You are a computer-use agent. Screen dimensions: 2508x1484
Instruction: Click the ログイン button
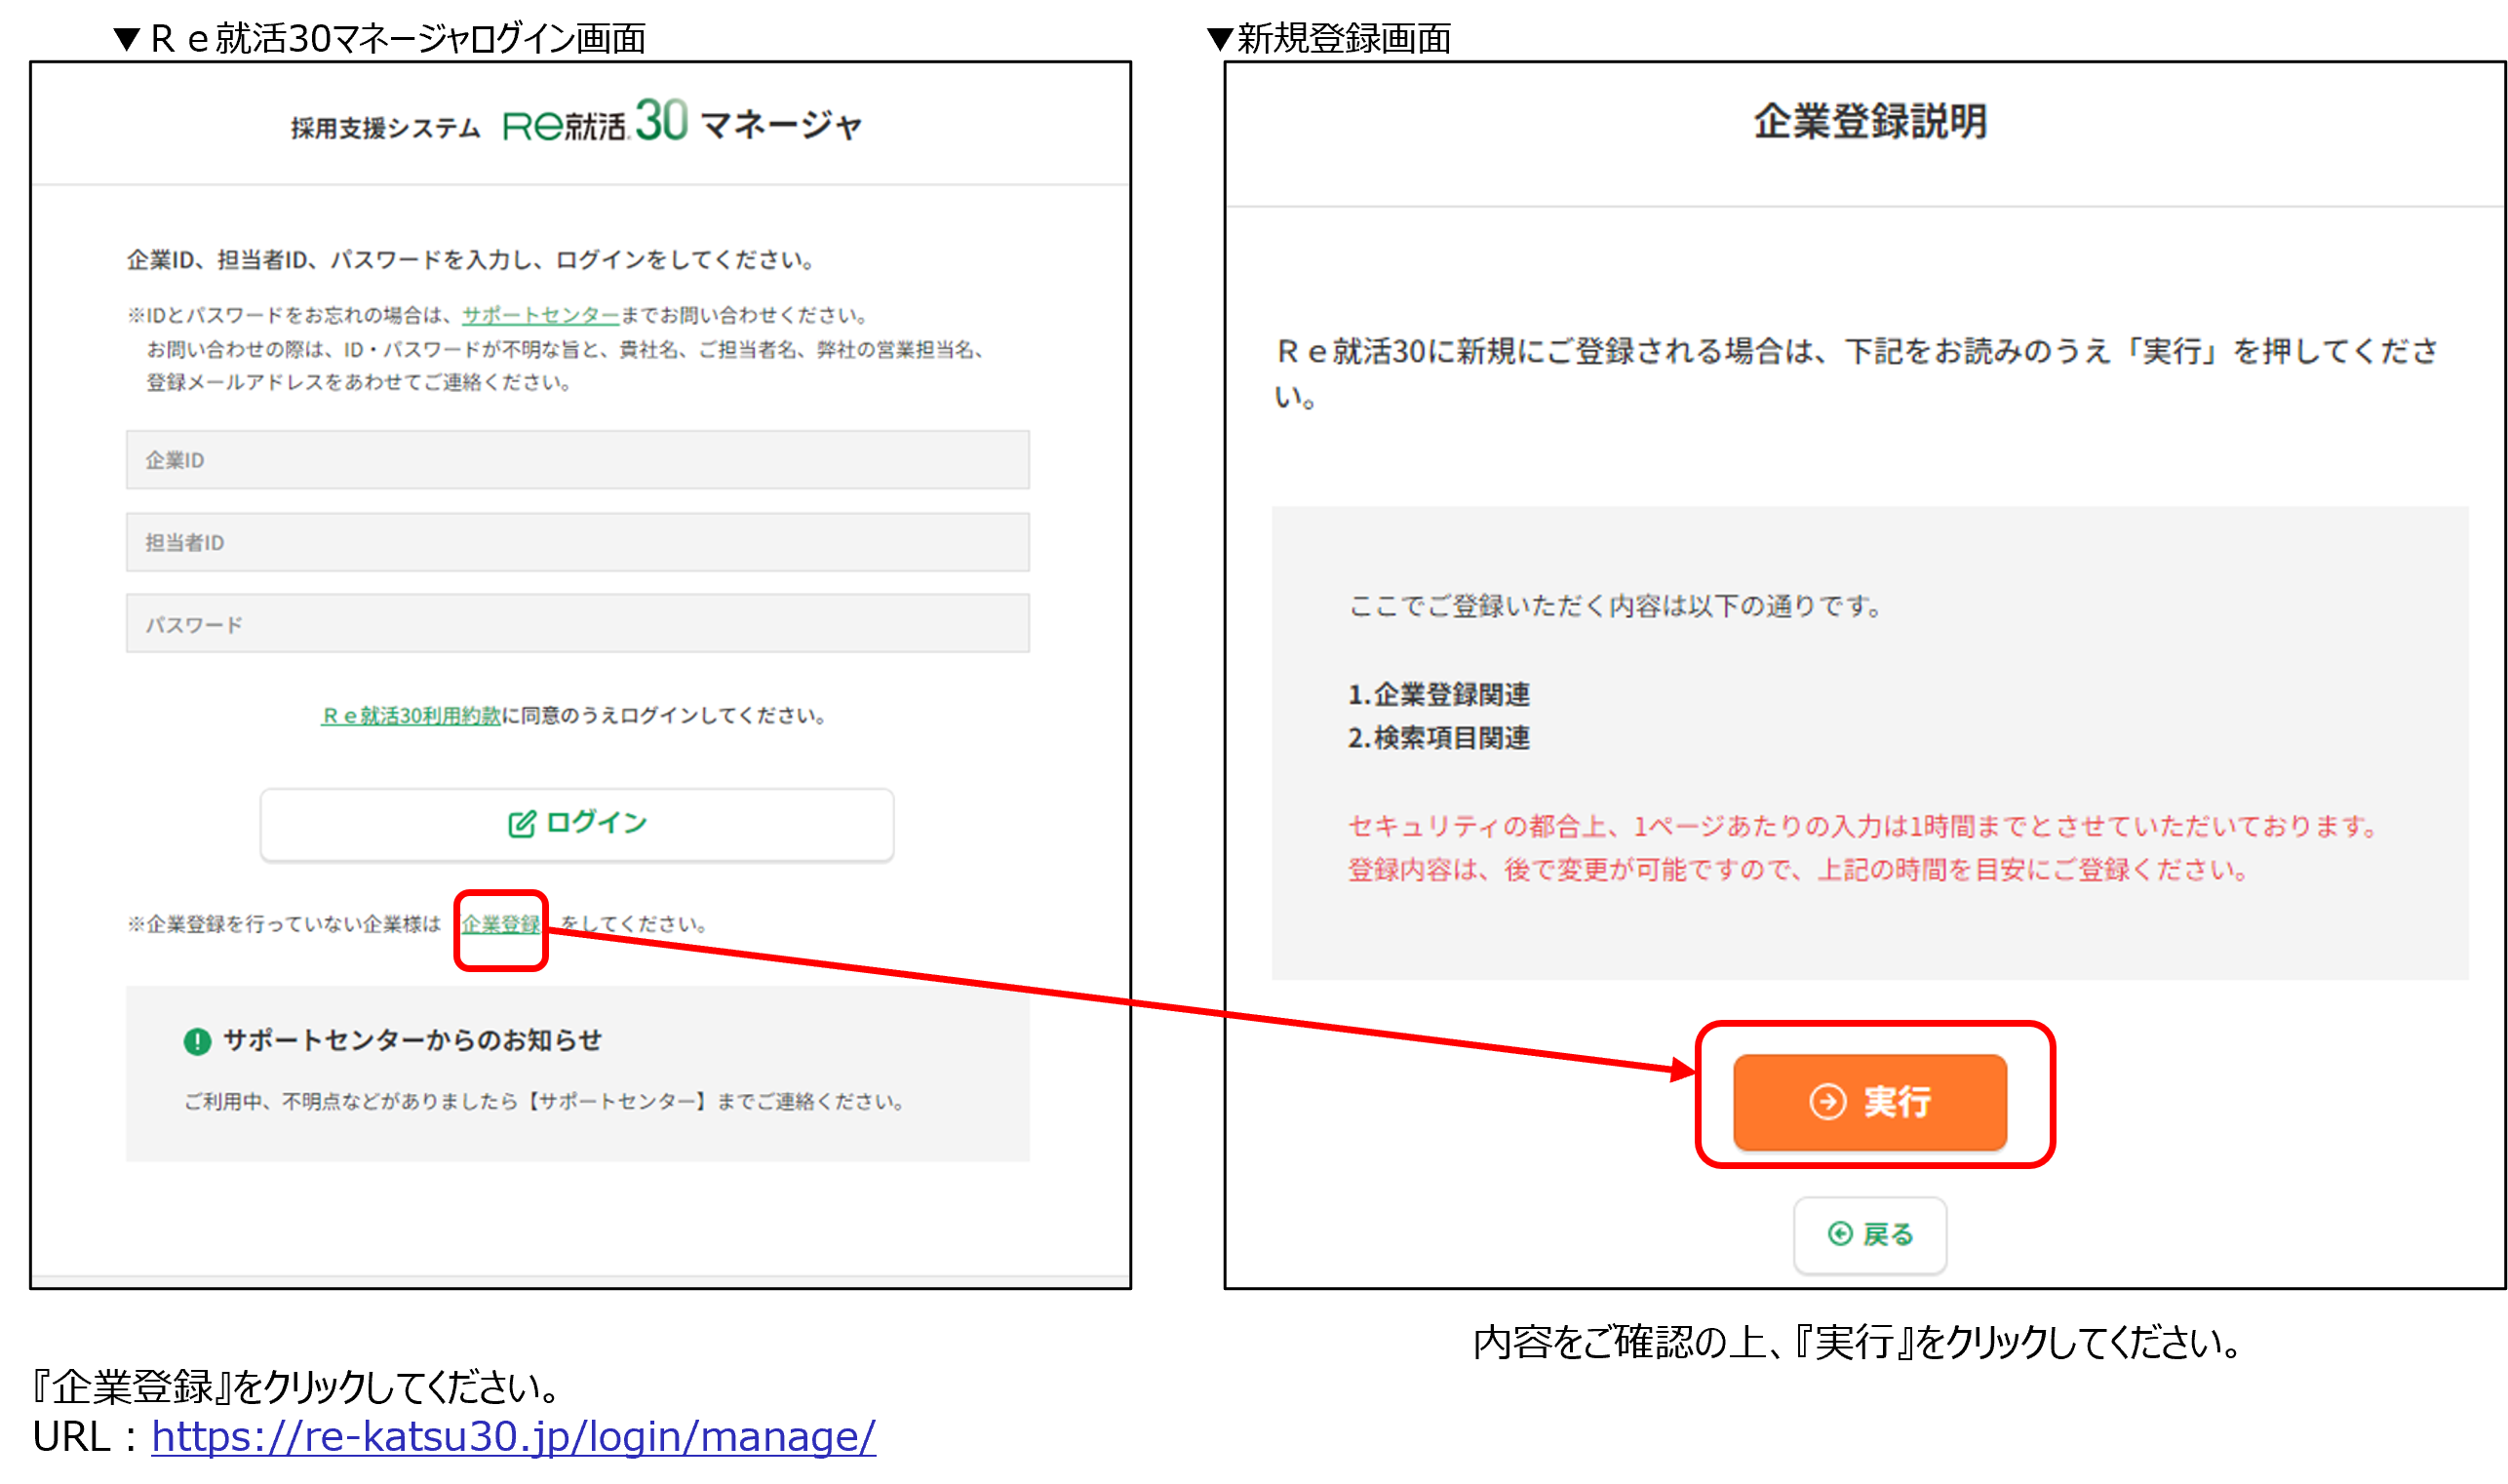(577, 824)
